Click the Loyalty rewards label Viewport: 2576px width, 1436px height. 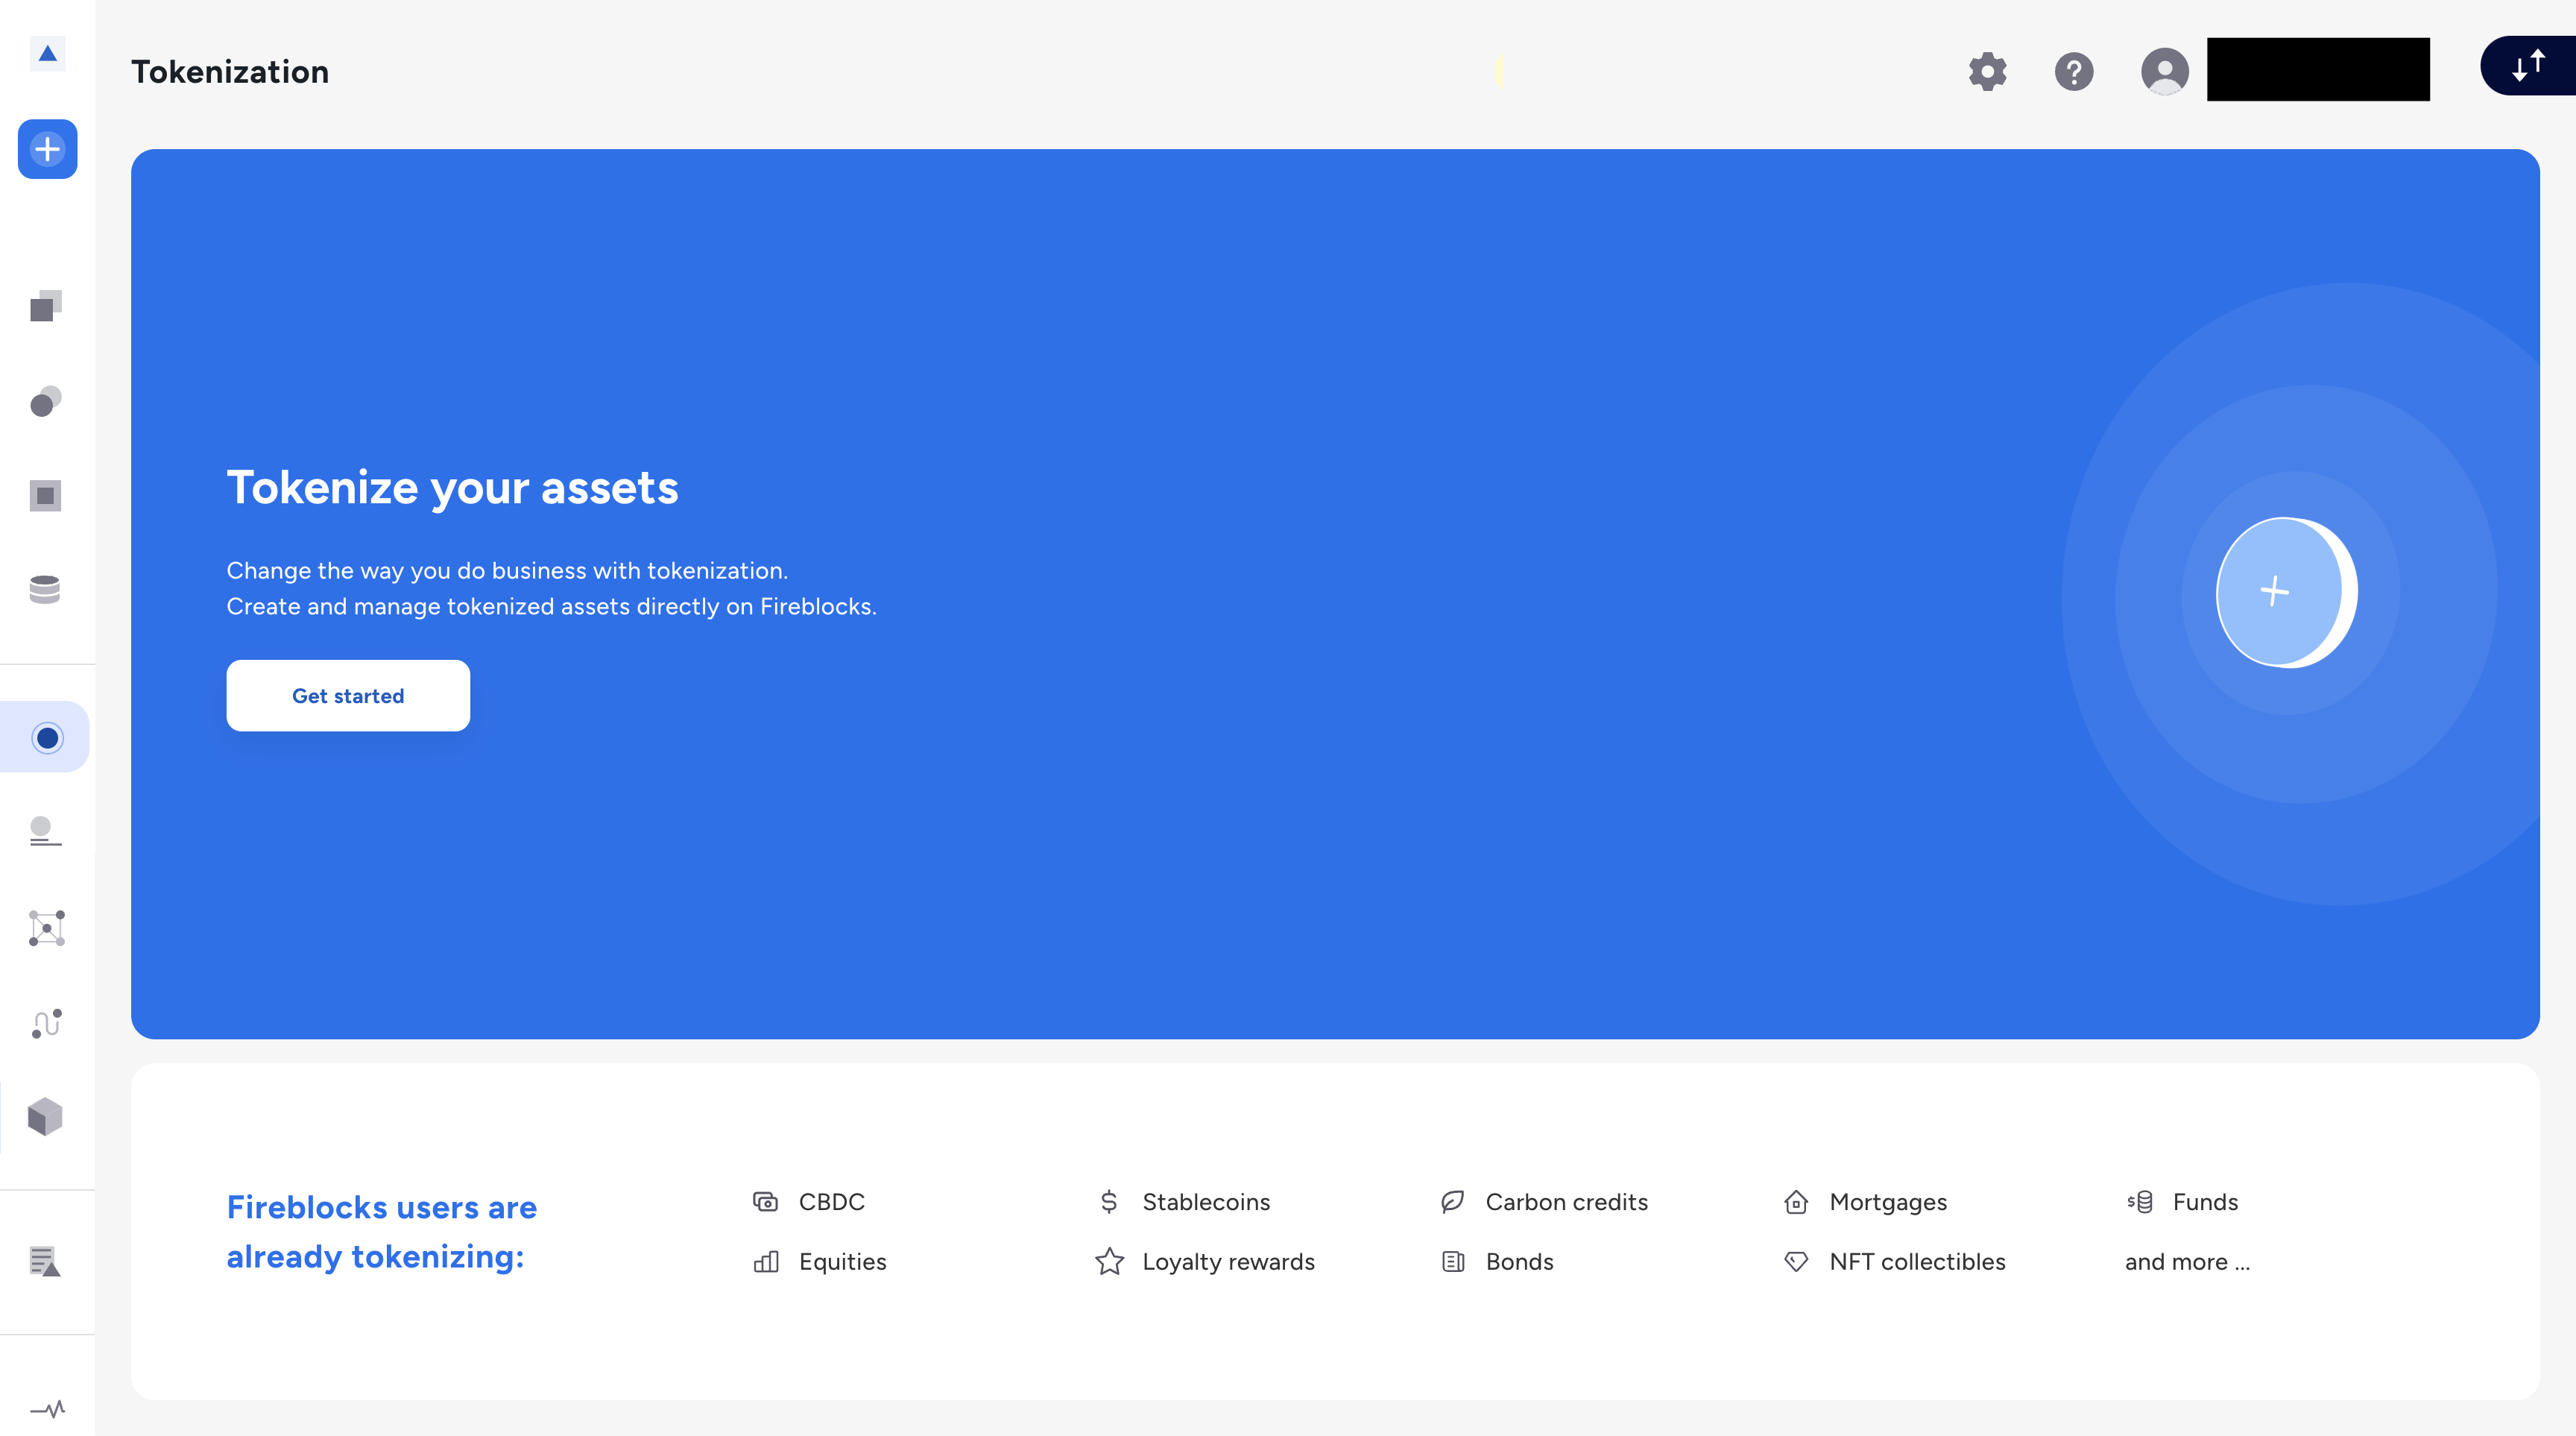(x=1228, y=1262)
